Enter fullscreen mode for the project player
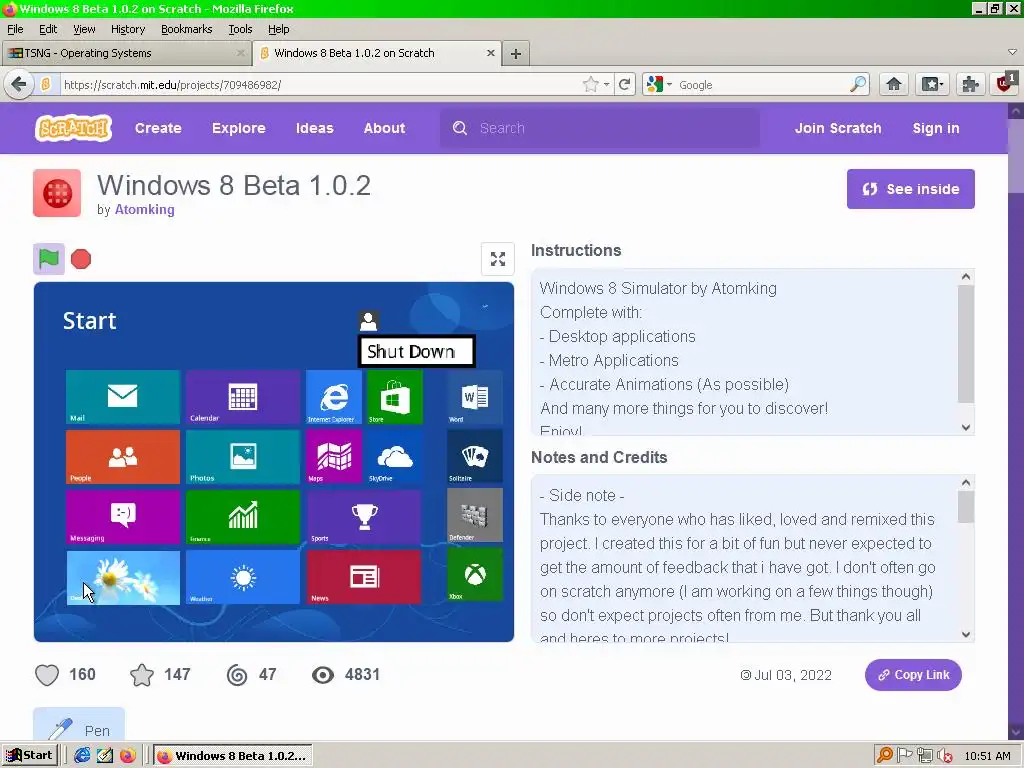Image resolution: width=1024 pixels, height=768 pixels. [x=498, y=259]
